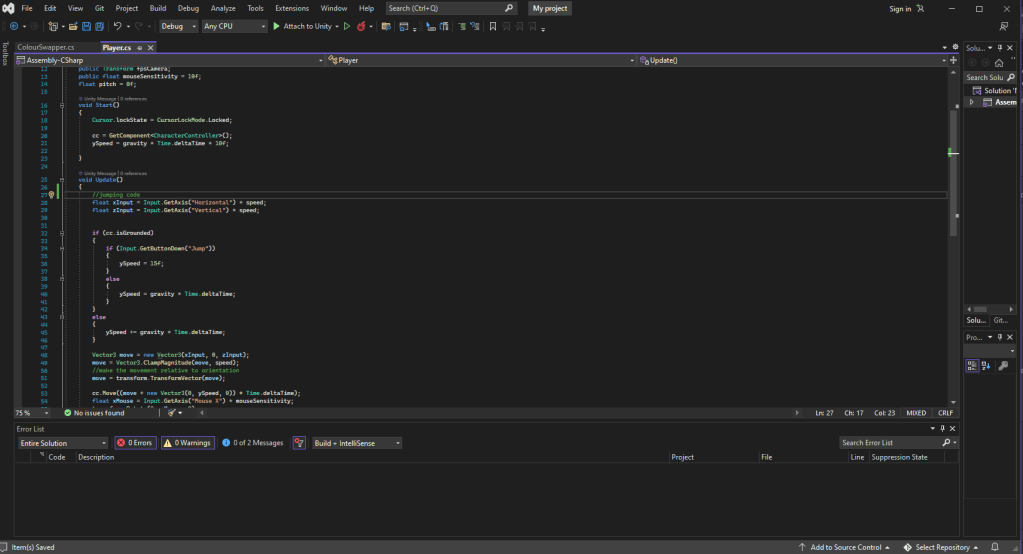Click the Save All toolbar icon

coord(101,26)
